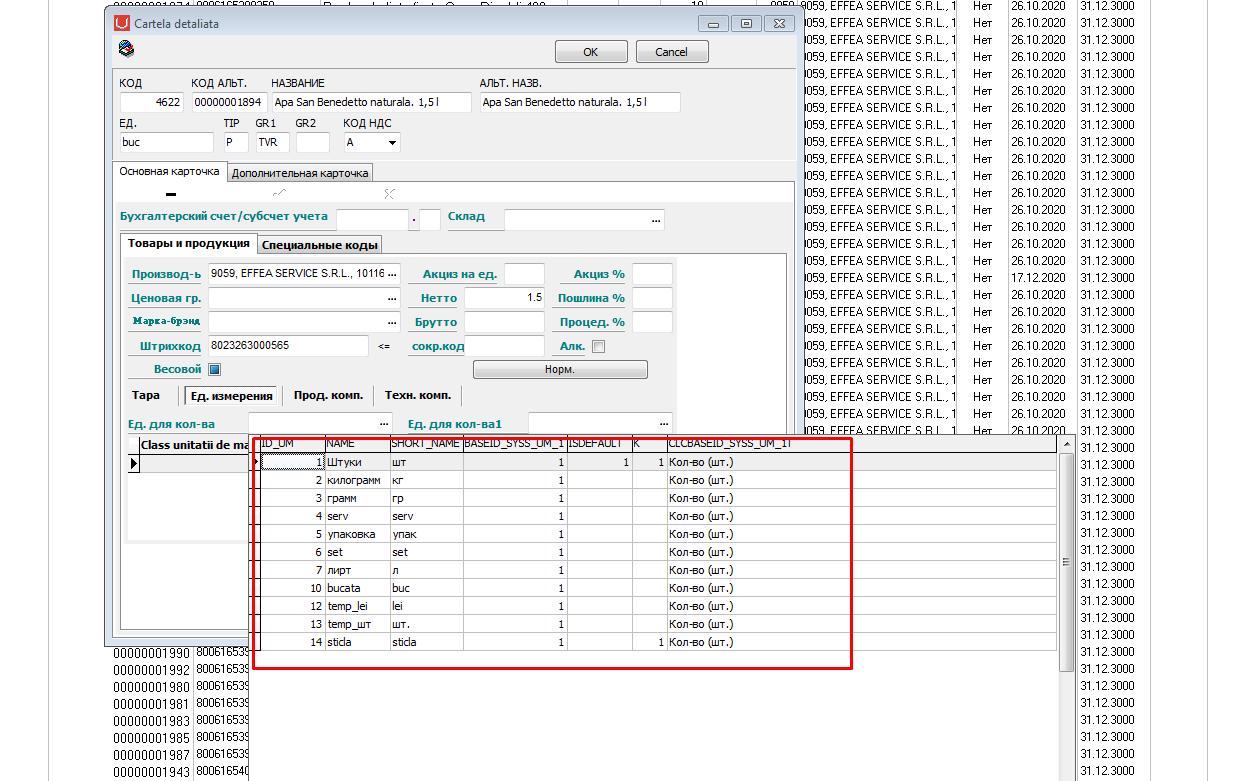Click the Штрихкод label link

pos(171,346)
